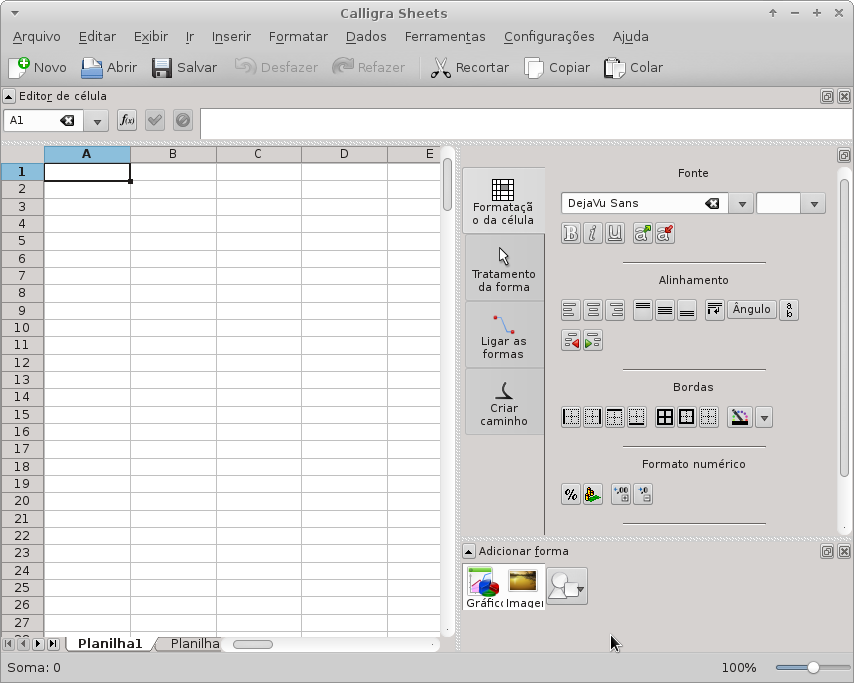The height and width of the screenshot is (683, 854).
Task: Save the spreadsheet with Salvar
Action: (185, 68)
